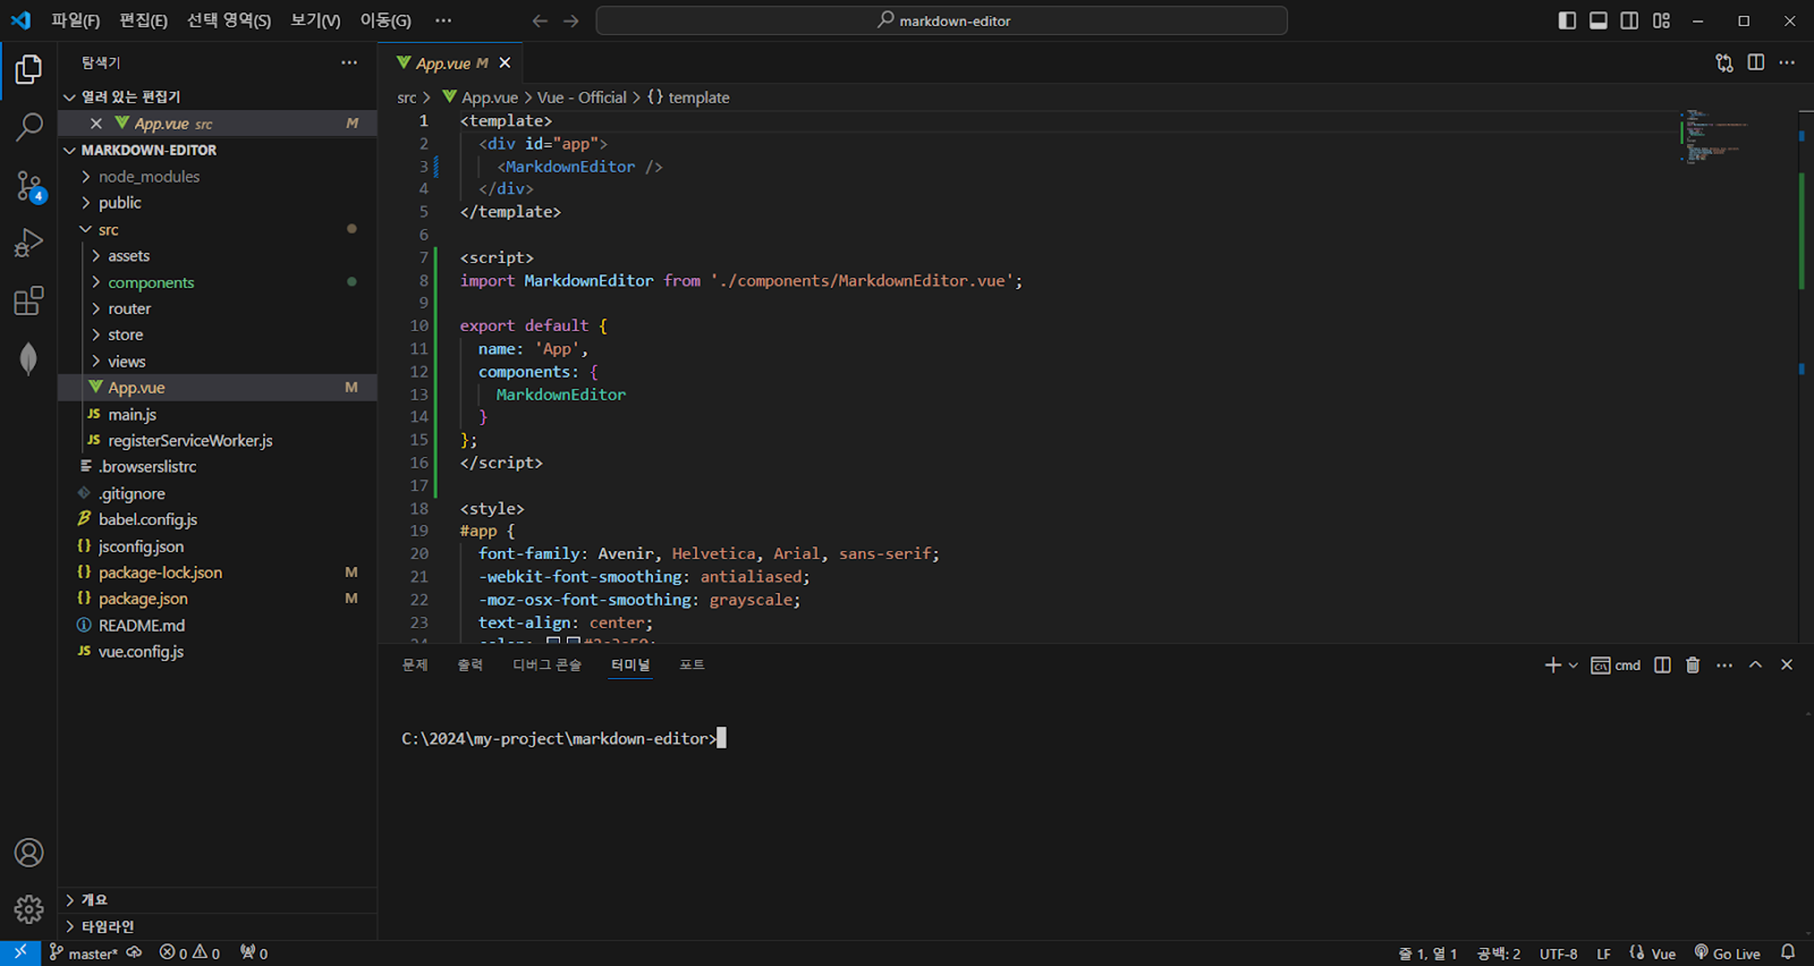The image size is (1814, 966).
Task: Collapse the src folder
Action: 86,229
